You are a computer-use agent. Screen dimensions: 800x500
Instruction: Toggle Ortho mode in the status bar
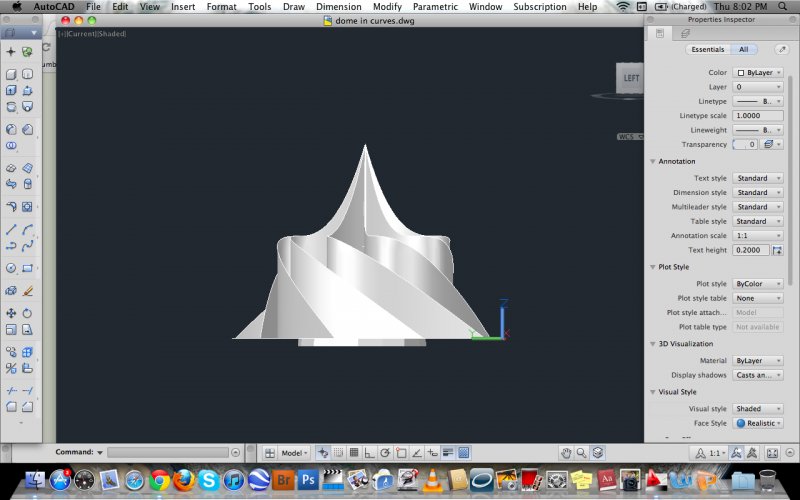[x=370, y=453]
